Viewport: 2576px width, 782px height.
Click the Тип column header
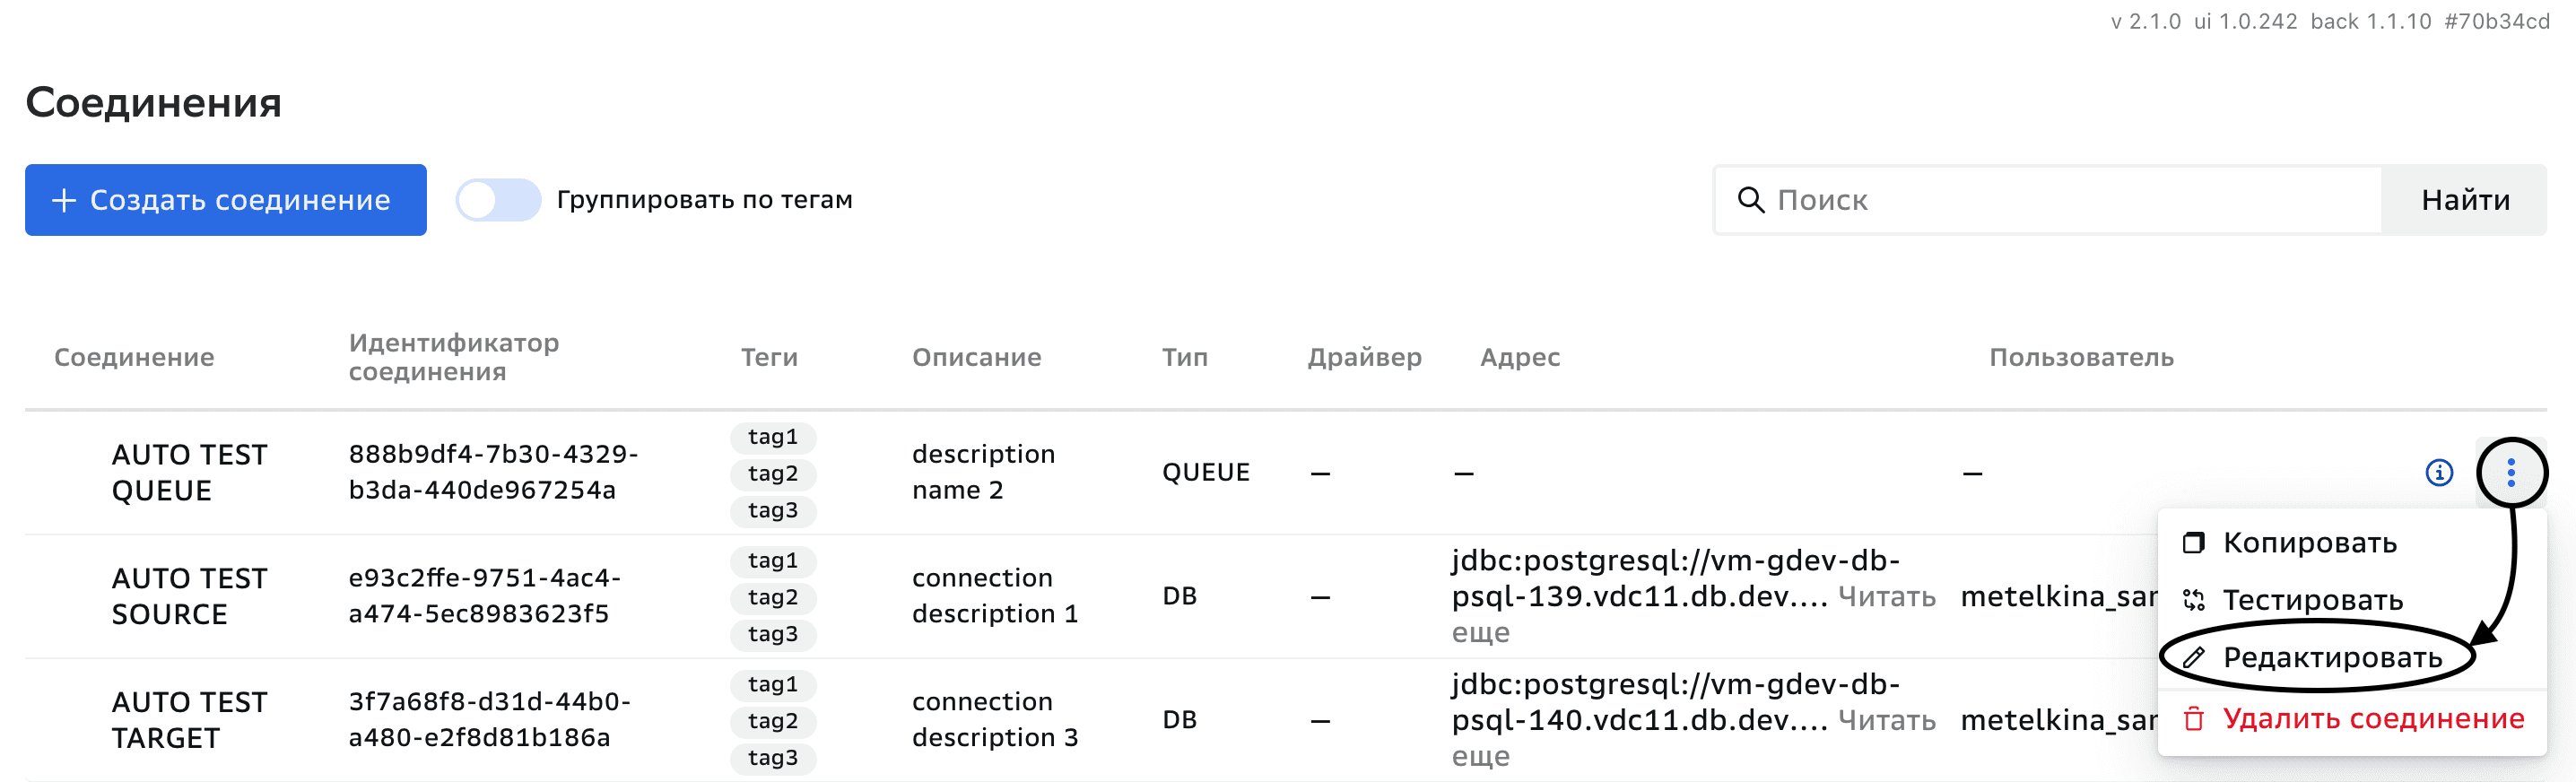[x=1184, y=357]
